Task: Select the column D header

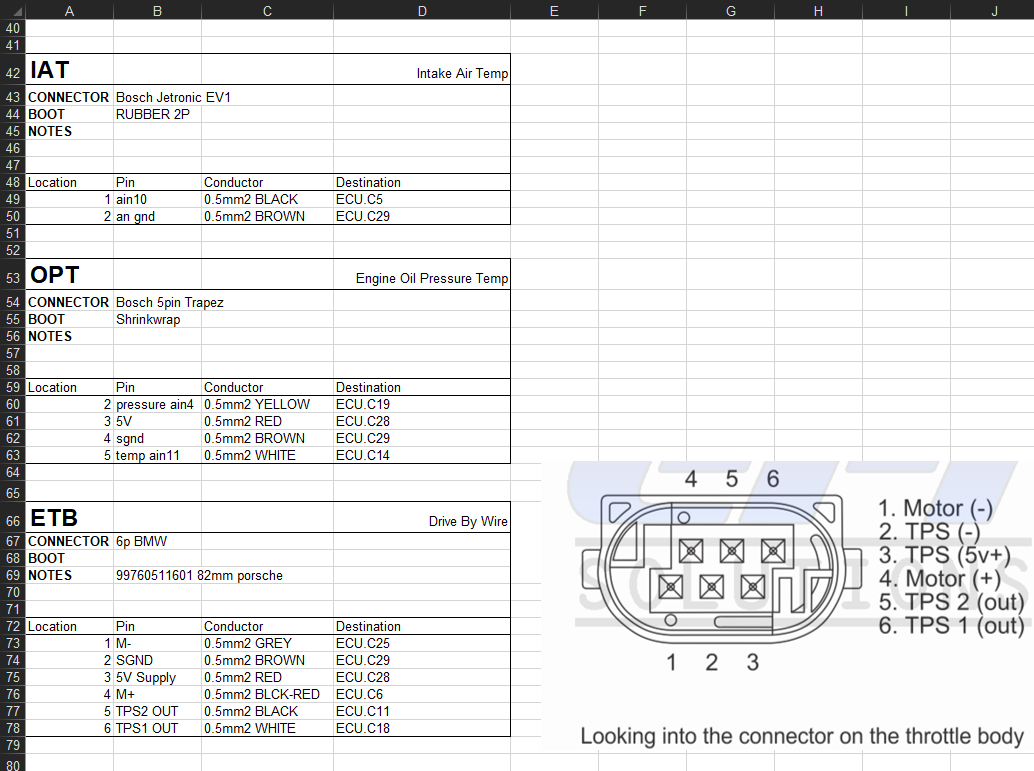Action: [422, 10]
